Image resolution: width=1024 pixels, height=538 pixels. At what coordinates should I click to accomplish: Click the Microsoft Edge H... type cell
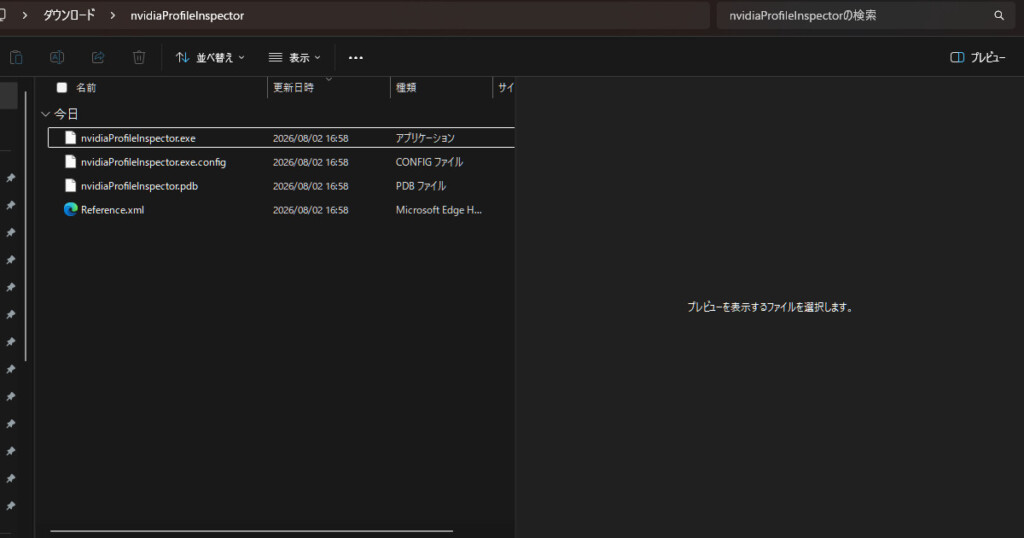[438, 210]
